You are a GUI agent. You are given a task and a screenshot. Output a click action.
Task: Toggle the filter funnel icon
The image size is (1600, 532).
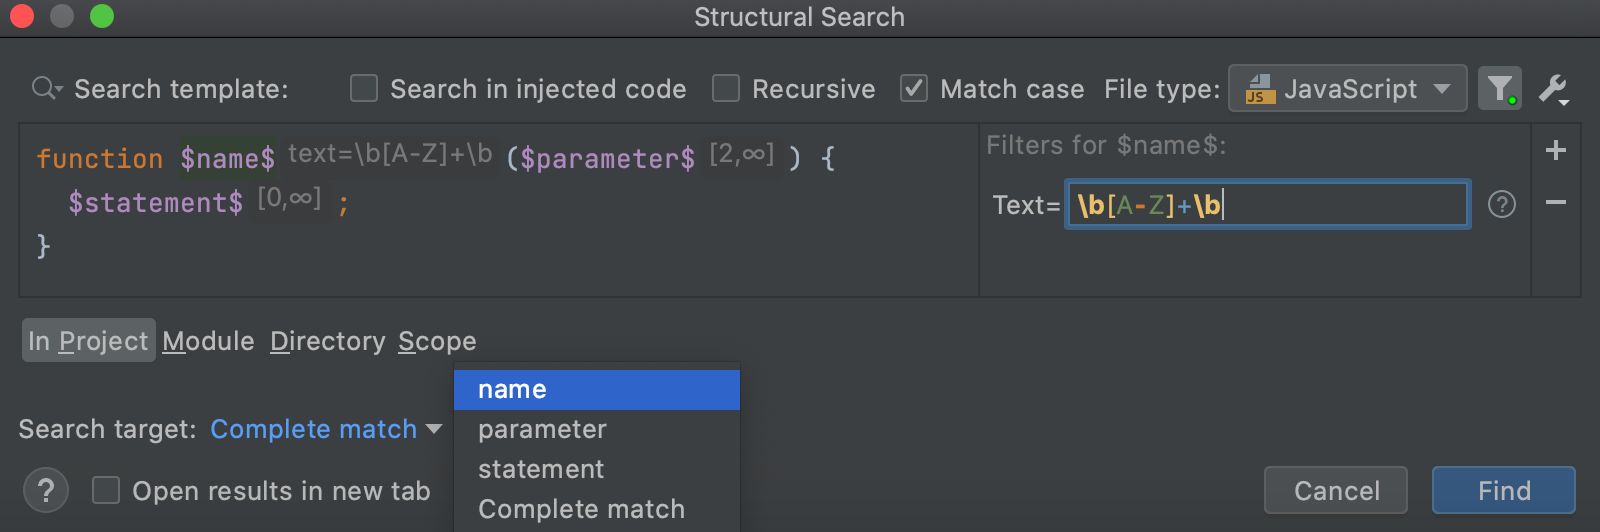coord(1499,89)
